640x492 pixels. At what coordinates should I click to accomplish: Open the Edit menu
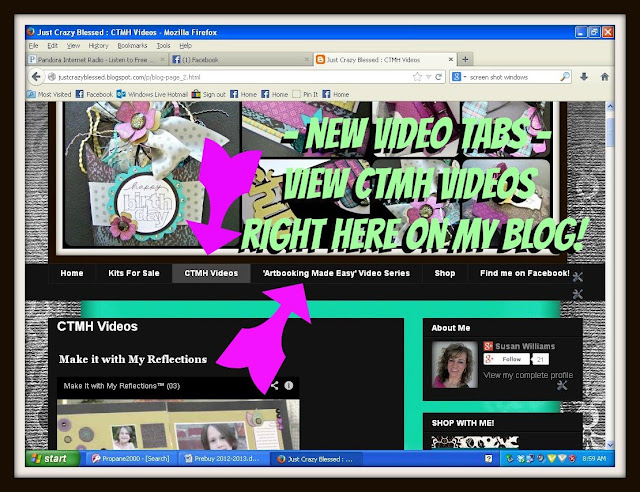tap(52, 46)
